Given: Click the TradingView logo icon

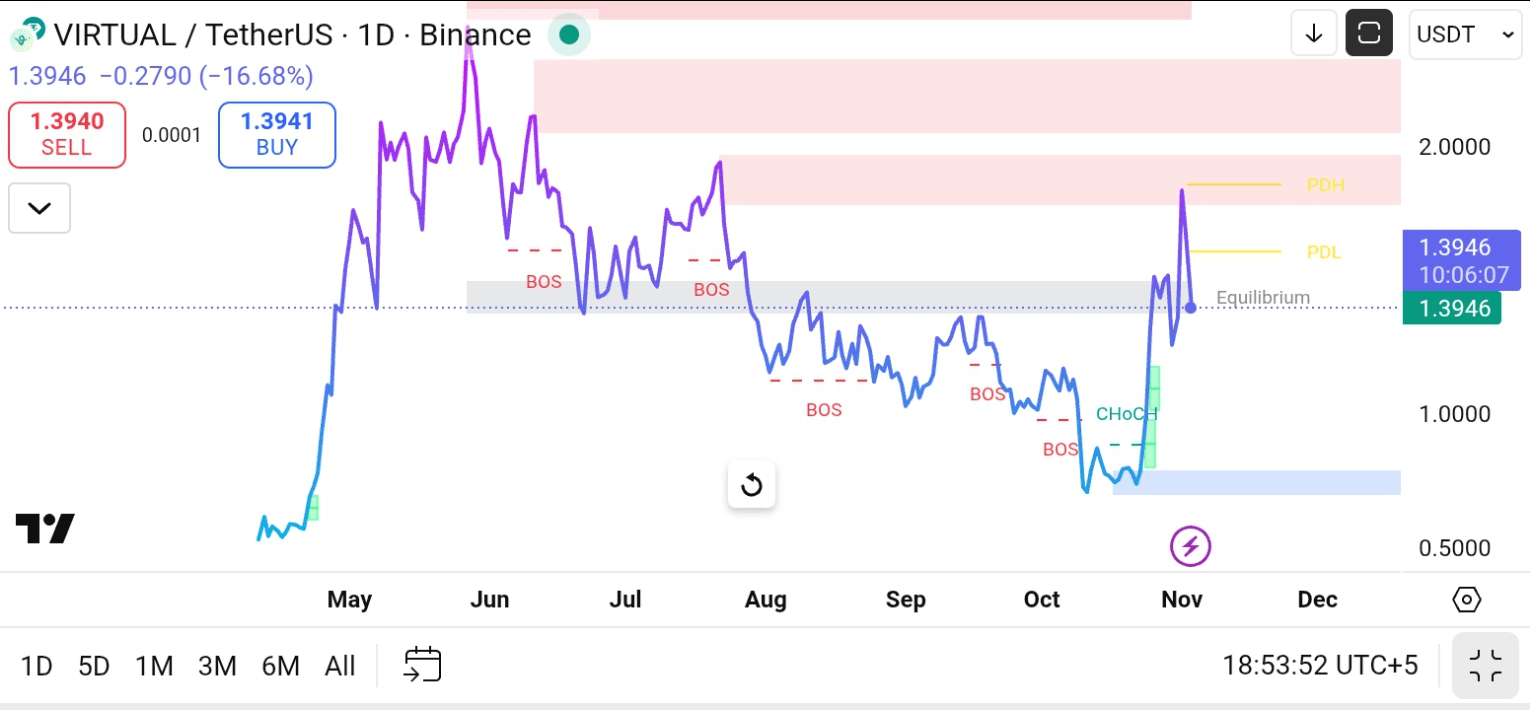Looking at the screenshot, I should pyautogui.click(x=45, y=528).
